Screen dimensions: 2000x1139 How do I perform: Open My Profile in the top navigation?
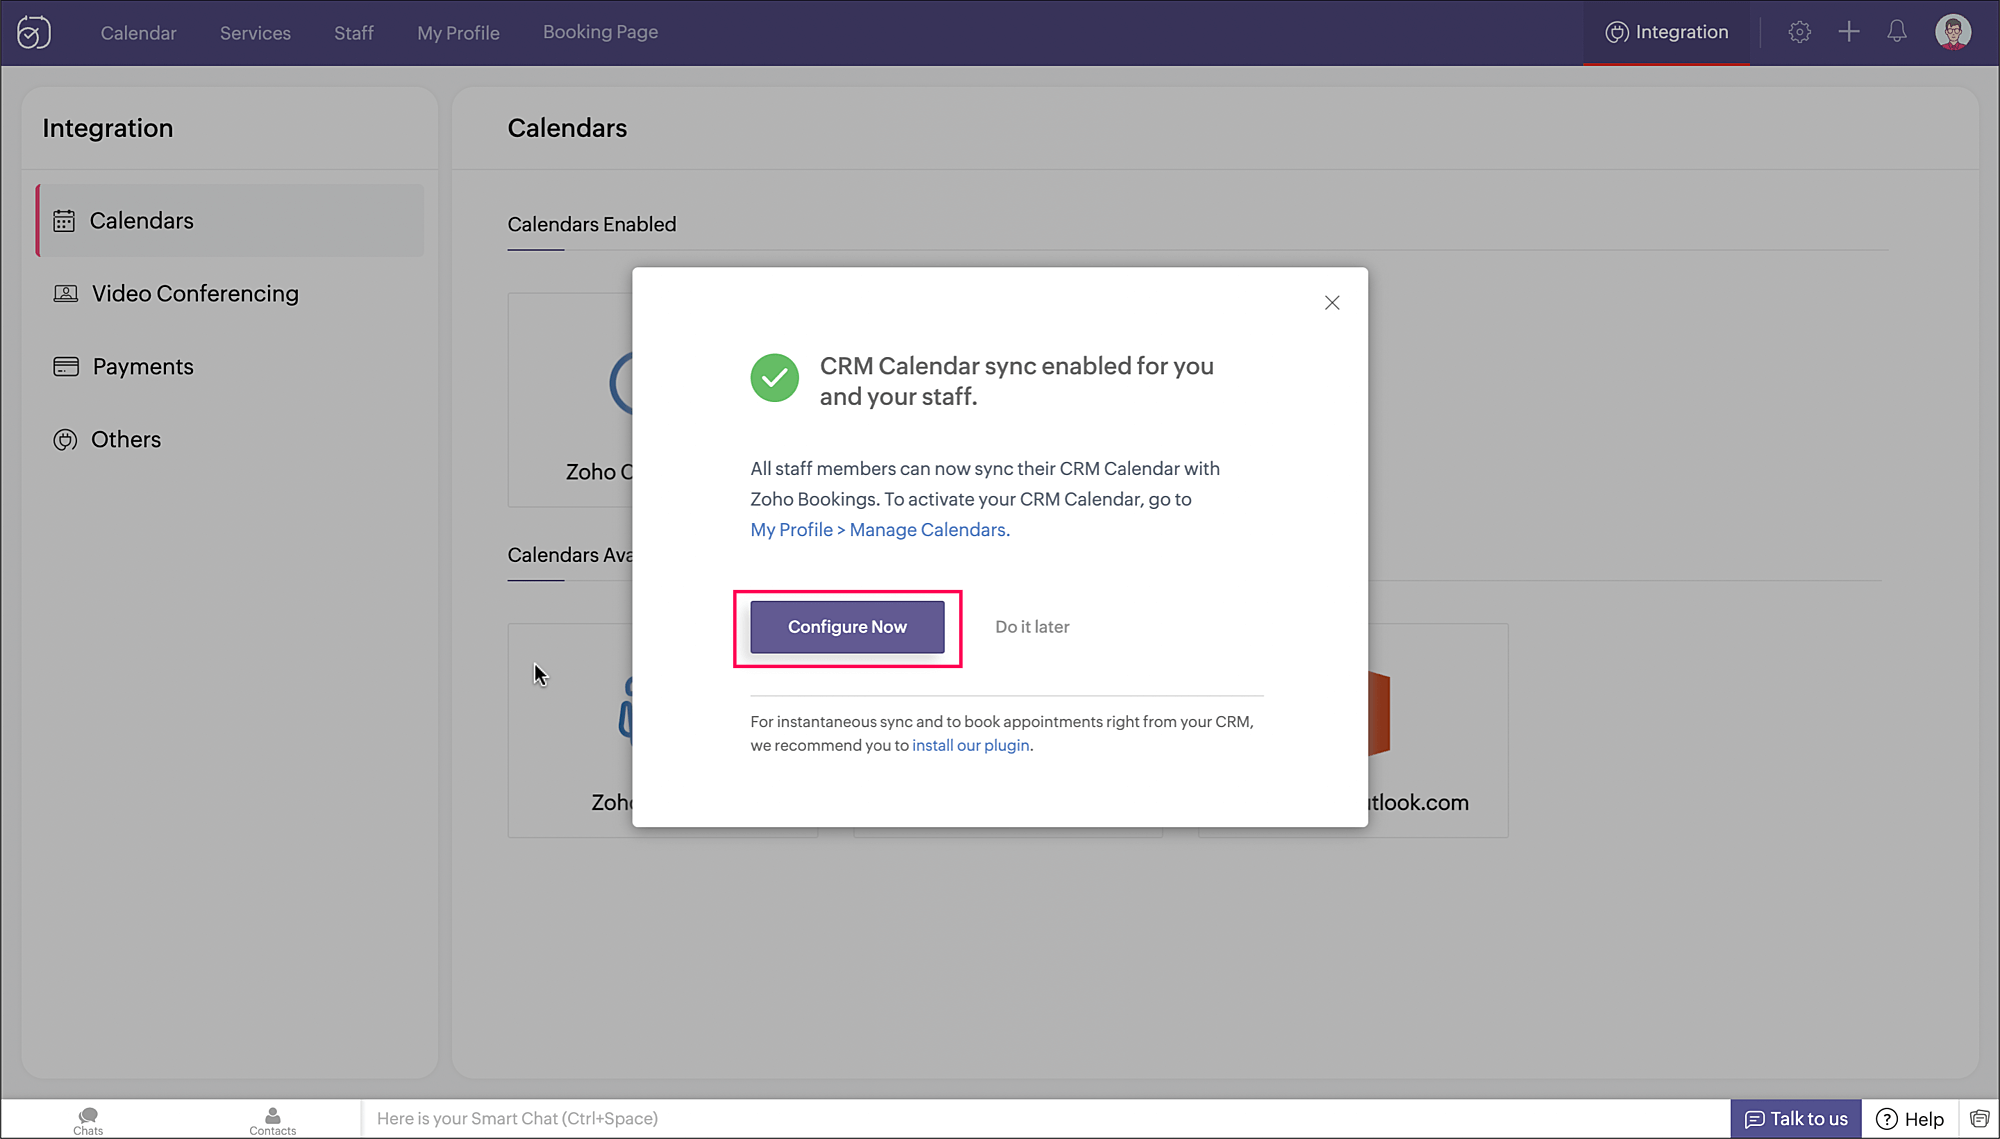click(458, 33)
